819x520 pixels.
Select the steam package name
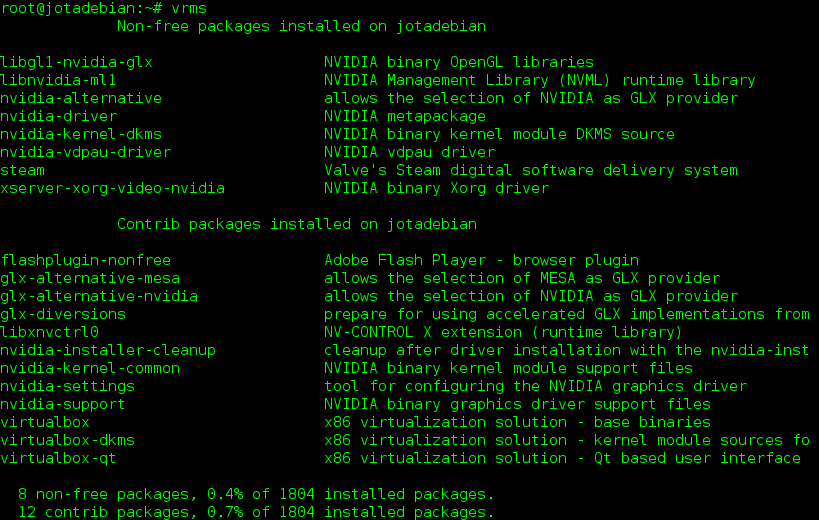22,170
